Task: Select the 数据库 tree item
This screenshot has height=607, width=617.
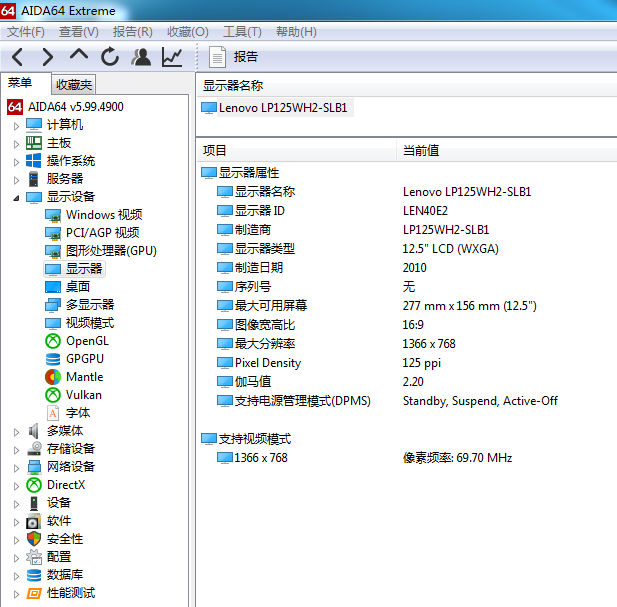Action: [65, 575]
